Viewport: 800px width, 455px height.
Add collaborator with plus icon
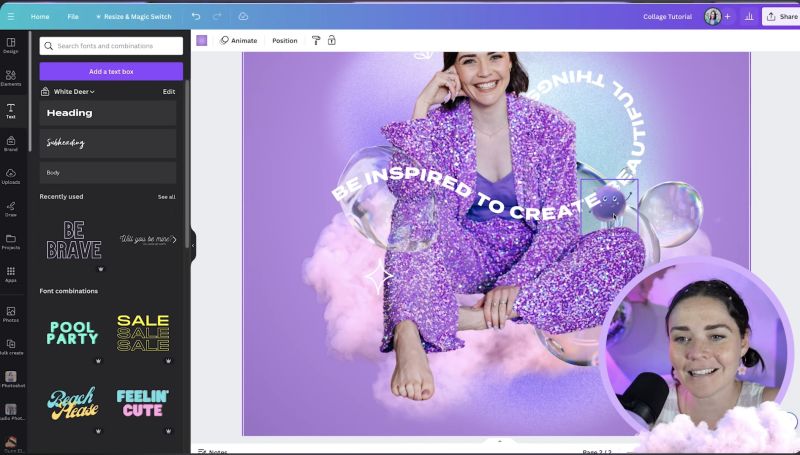coord(728,16)
